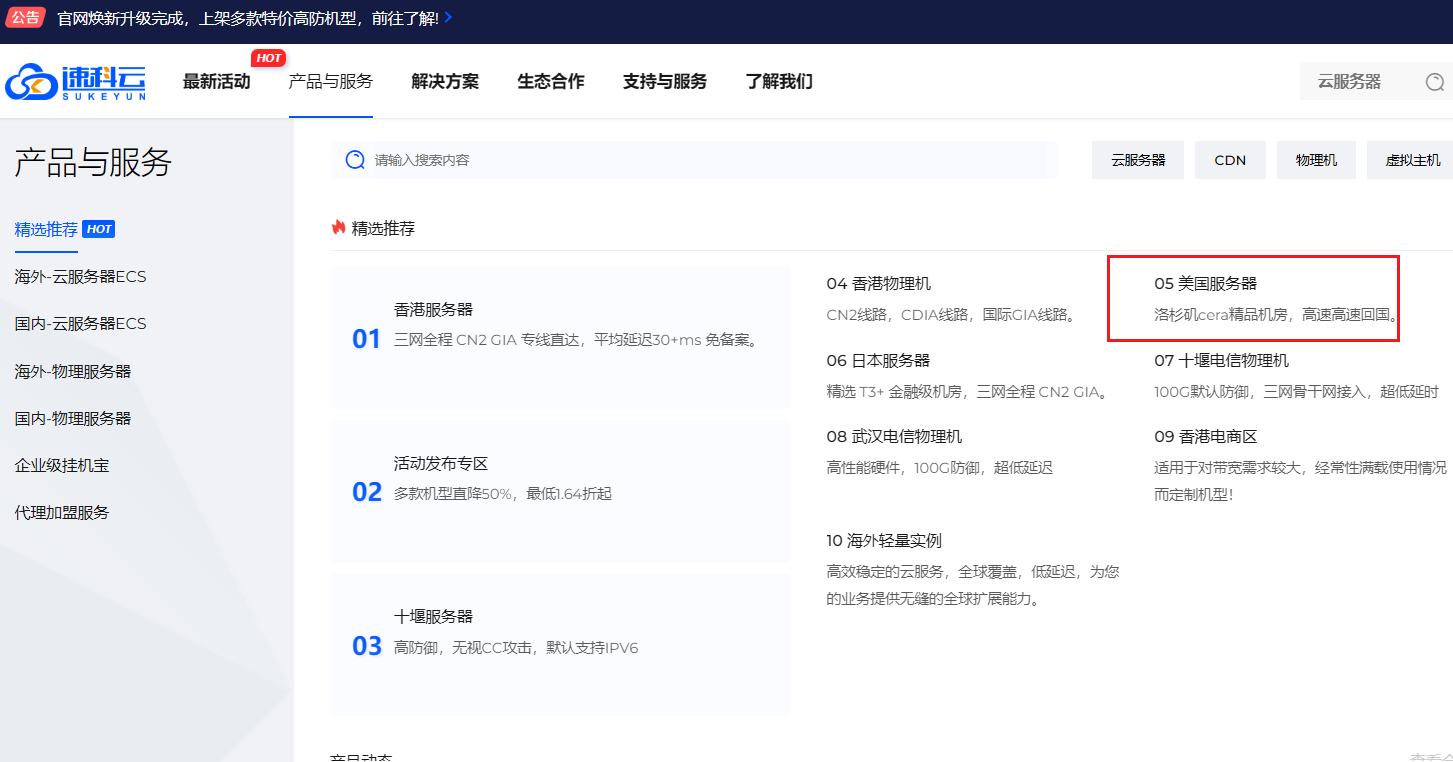Image resolution: width=1453 pixels, height=762 pixels.
Task: Click the HOT badge above 最新活动
Action: point(268,58)
